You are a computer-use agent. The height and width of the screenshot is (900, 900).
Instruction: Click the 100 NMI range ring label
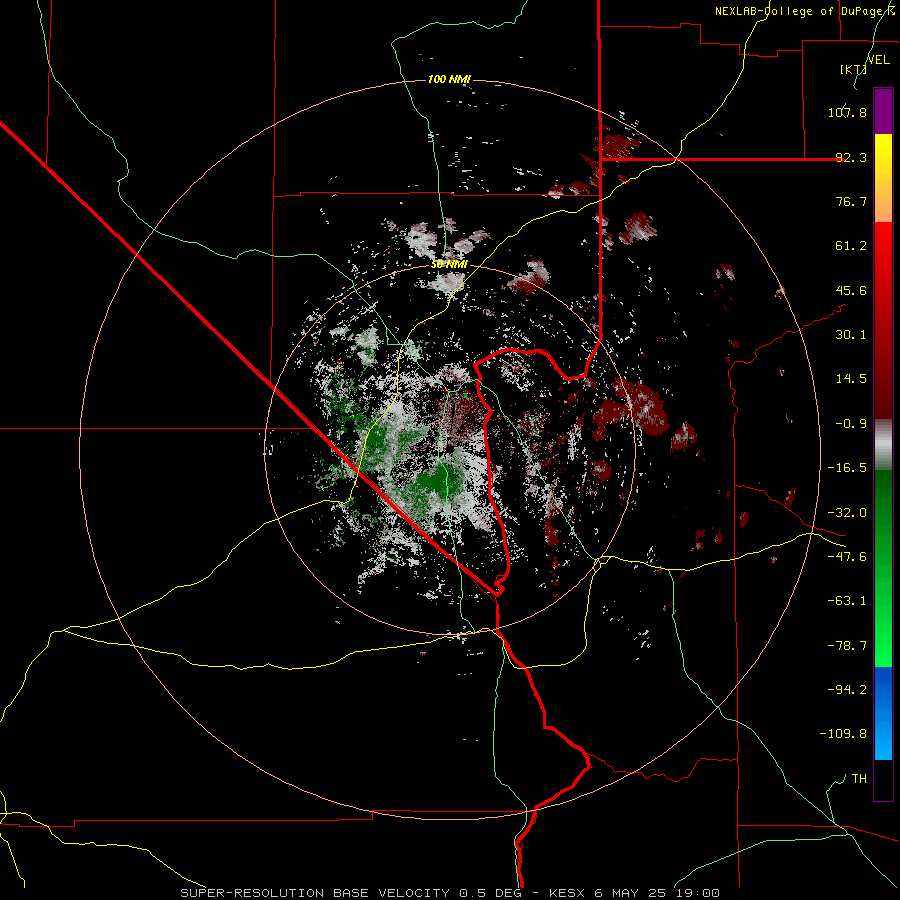pos(449,79)
